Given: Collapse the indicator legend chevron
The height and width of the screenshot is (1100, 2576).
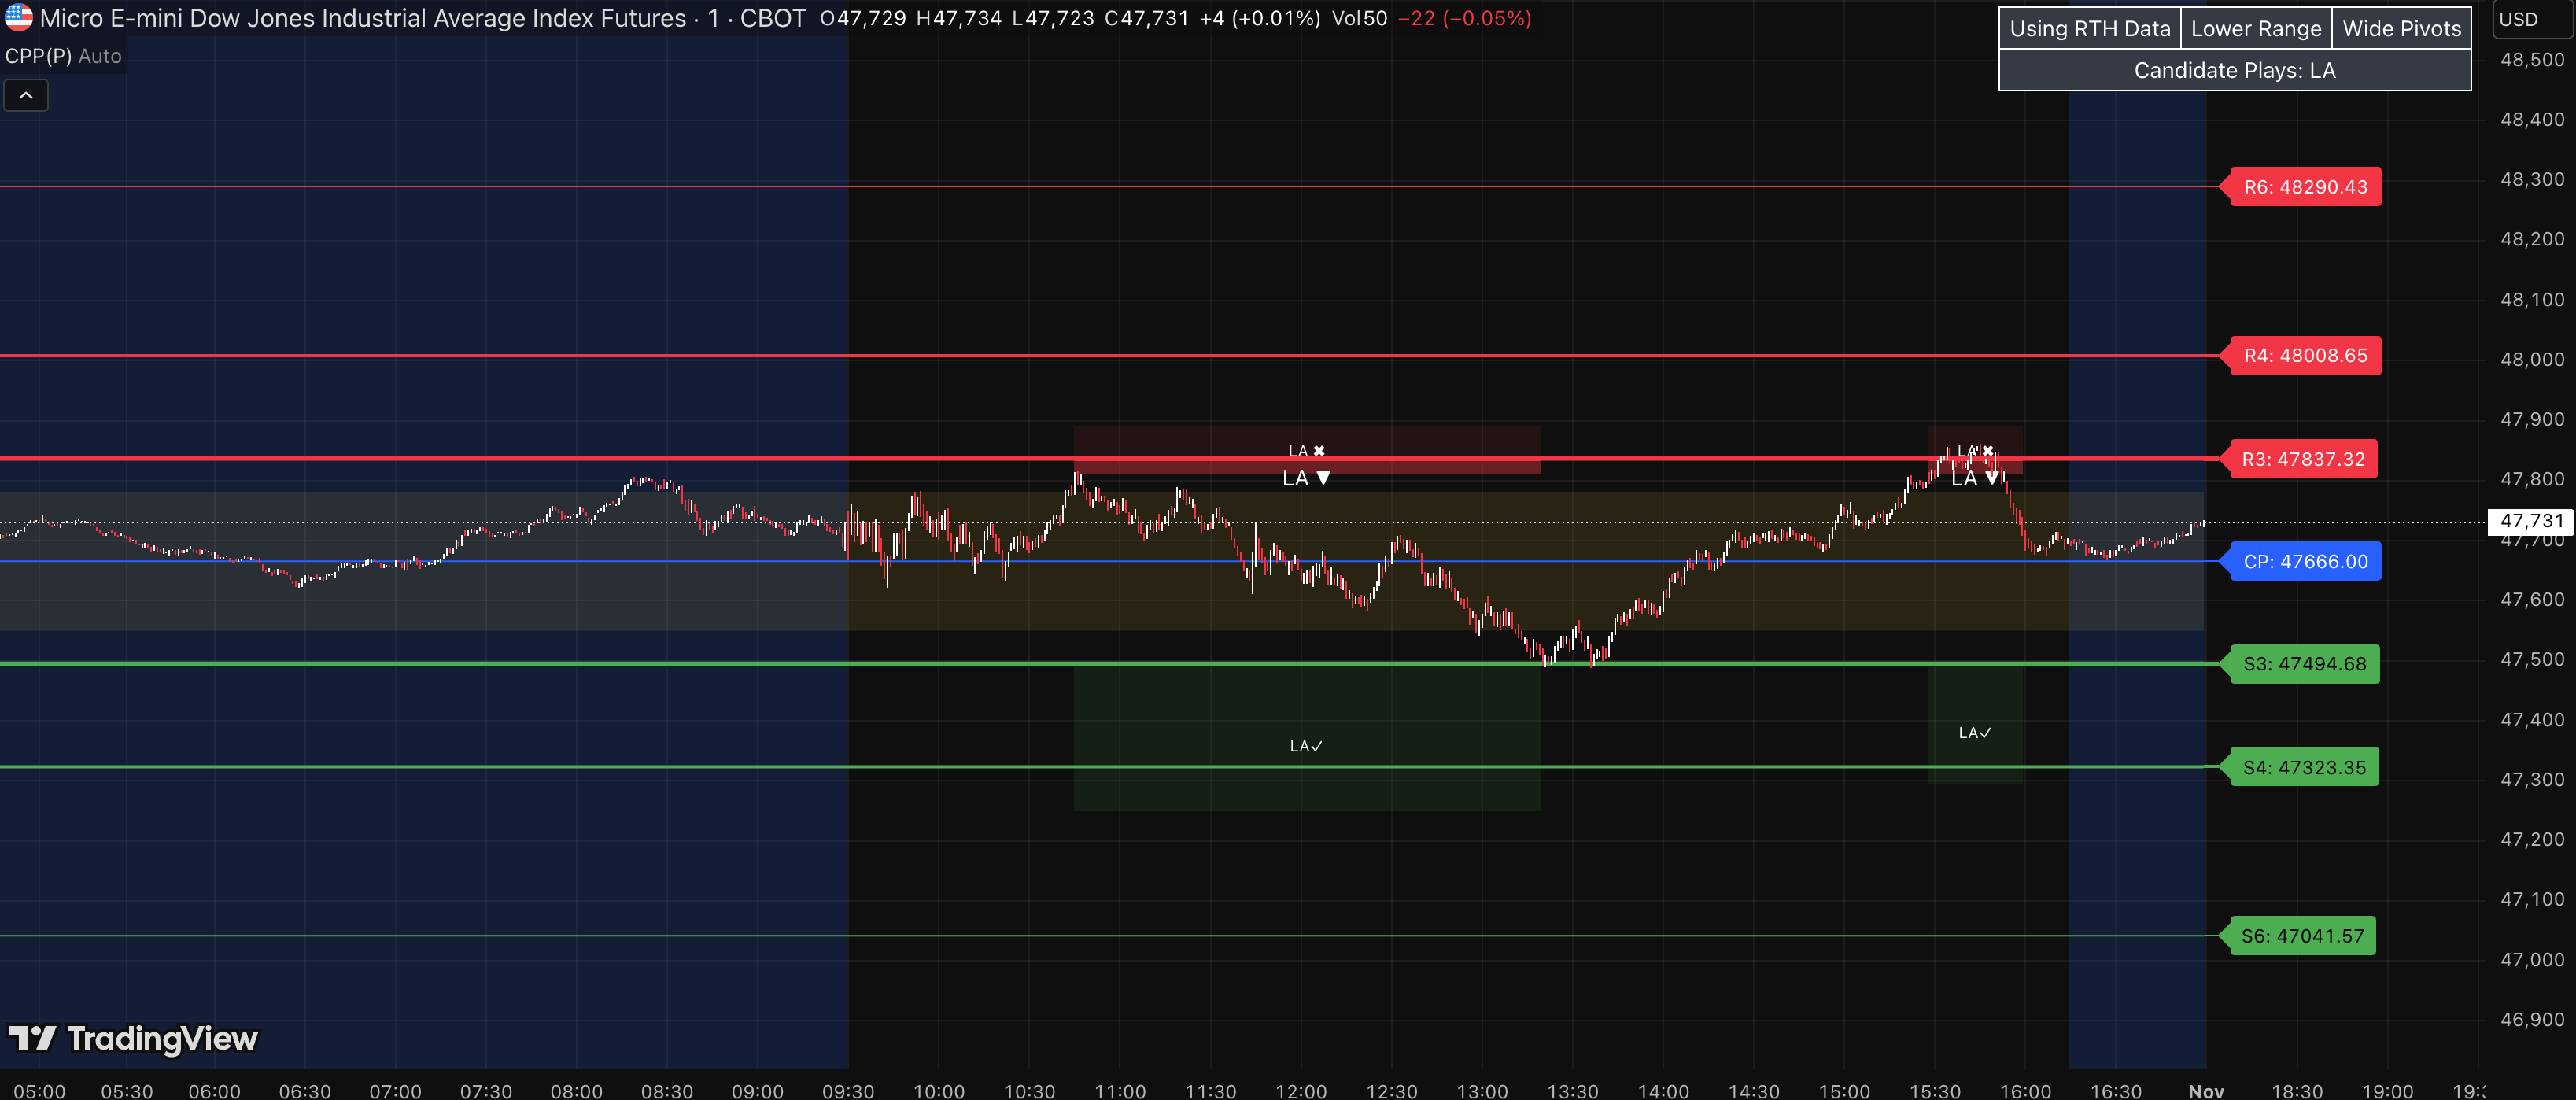Looking at the screenshot, I should 26,96.
